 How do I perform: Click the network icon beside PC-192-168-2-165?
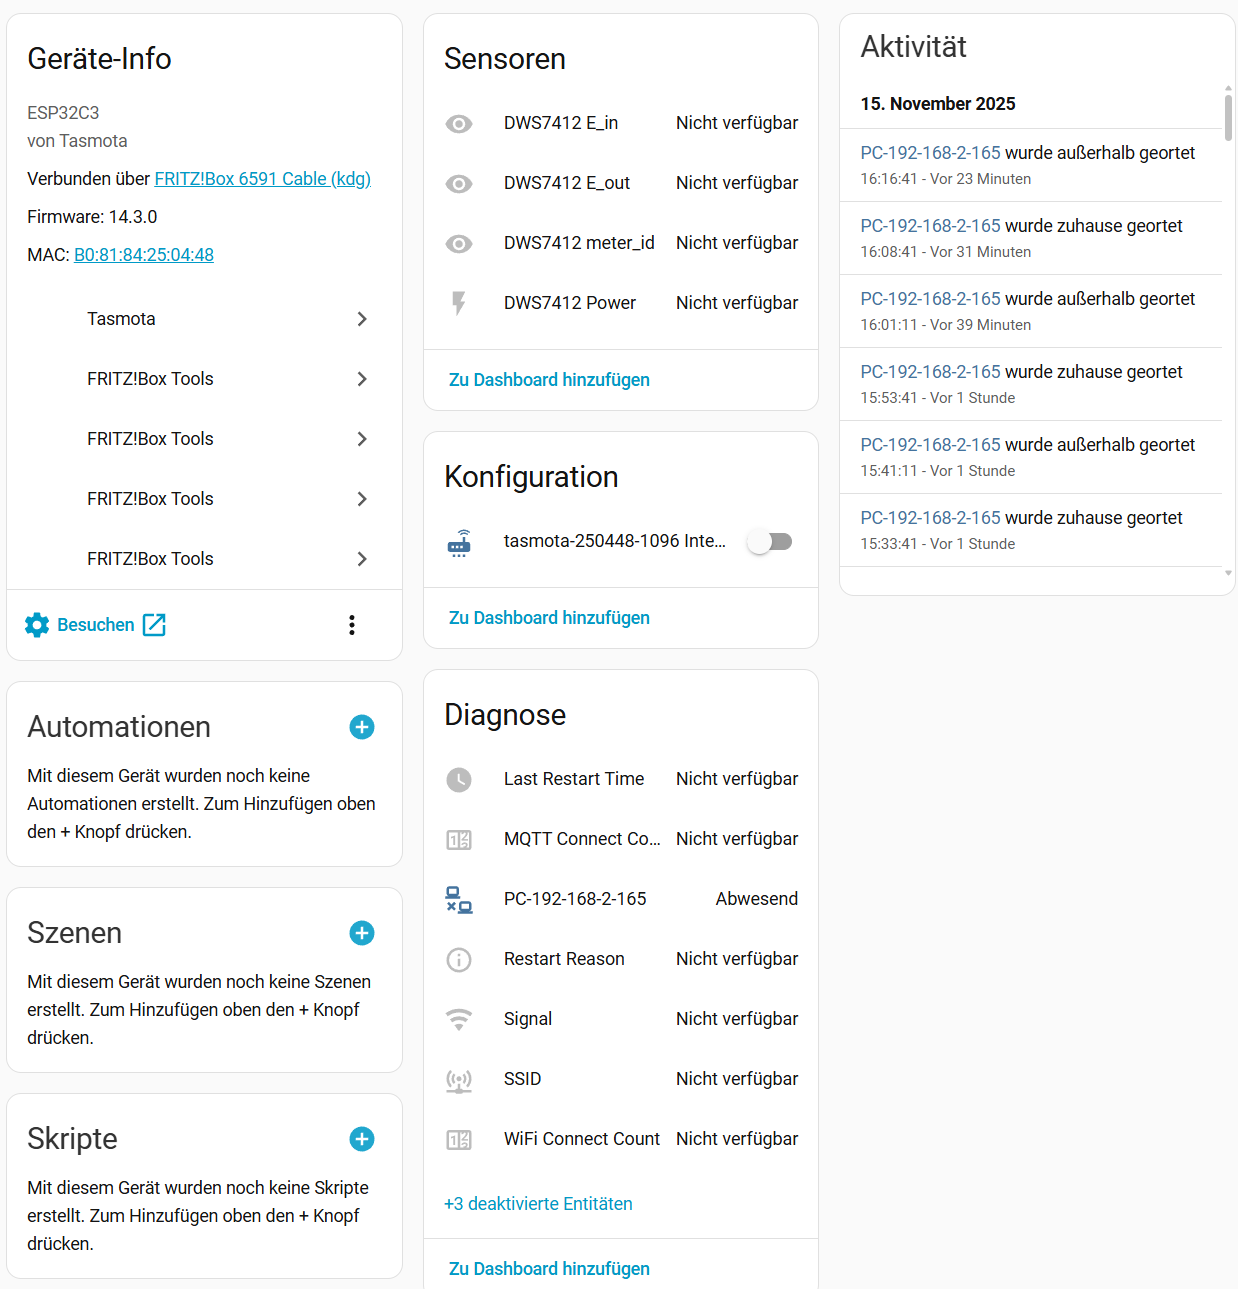[459, 899]
